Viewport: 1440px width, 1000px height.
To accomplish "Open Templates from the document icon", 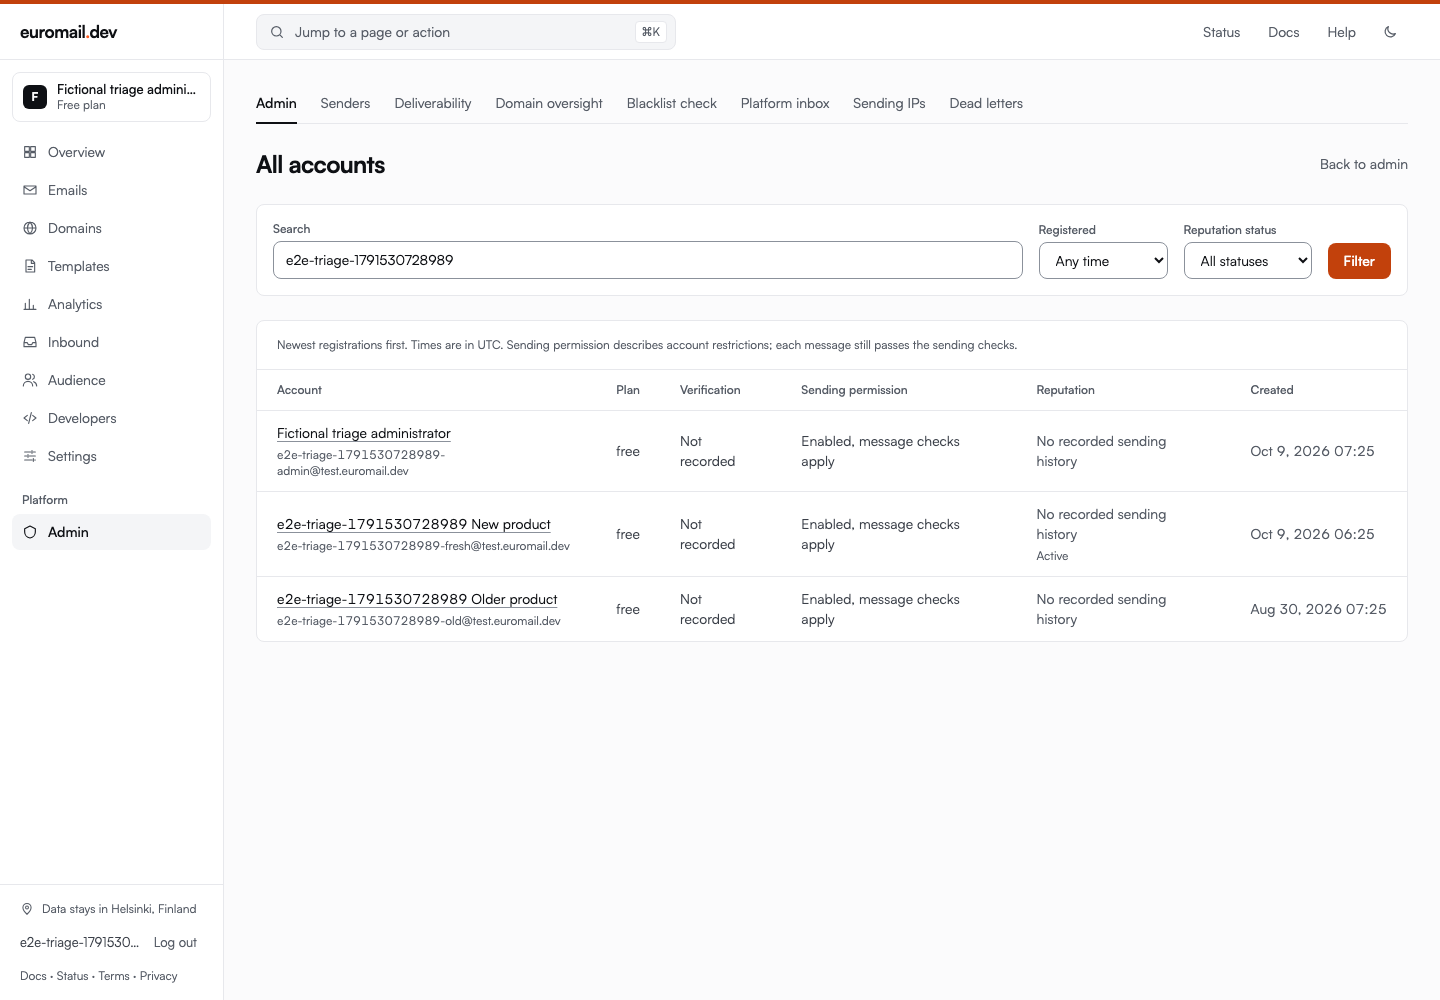I will point(30,266).
